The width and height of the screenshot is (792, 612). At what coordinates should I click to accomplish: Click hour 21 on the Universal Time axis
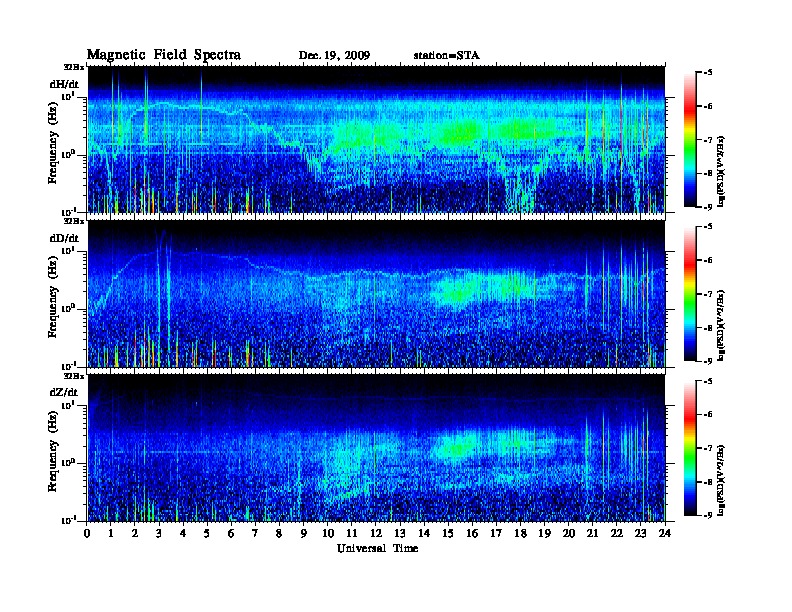point(592,533)
